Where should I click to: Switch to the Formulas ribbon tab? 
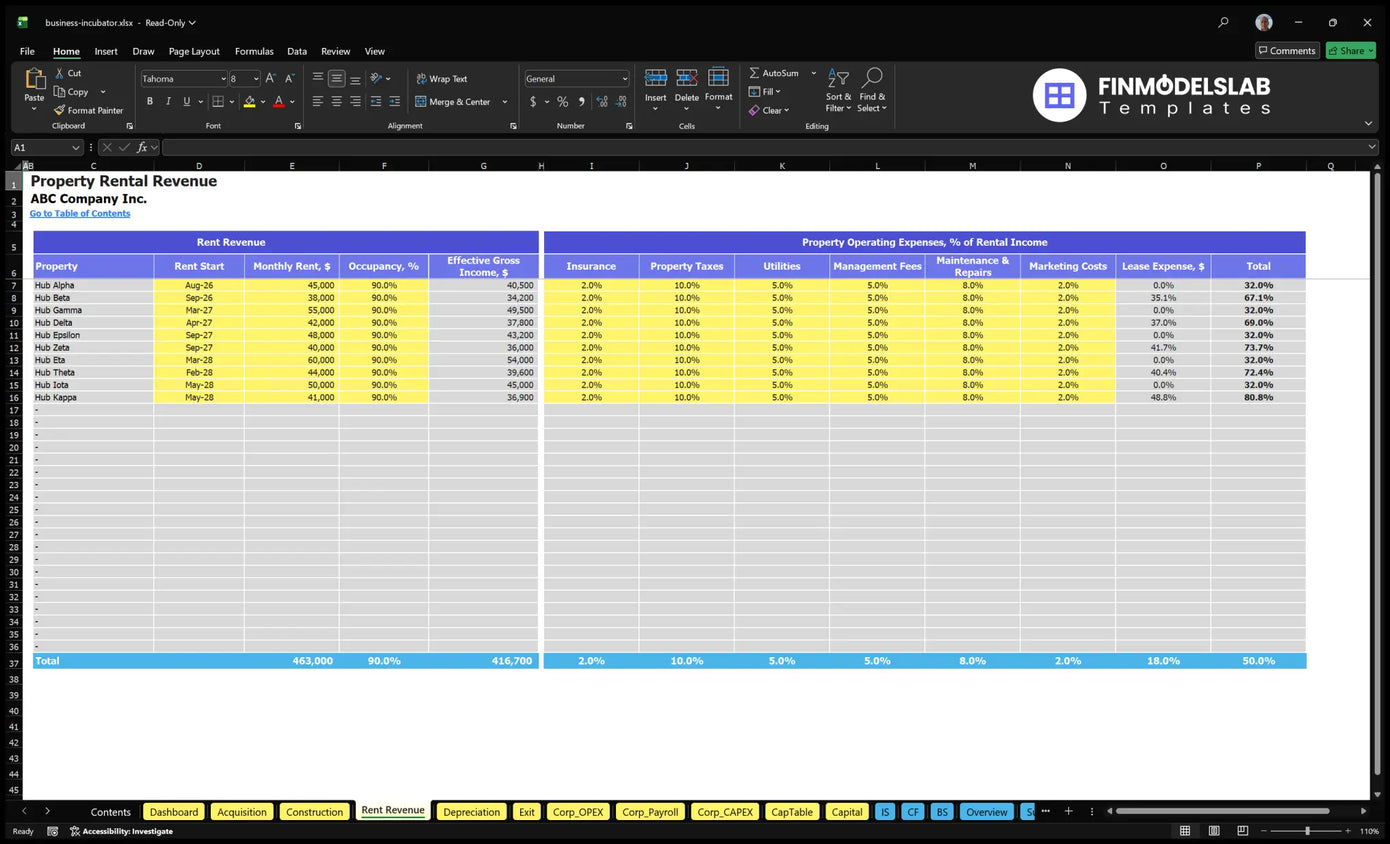(254, 51)
